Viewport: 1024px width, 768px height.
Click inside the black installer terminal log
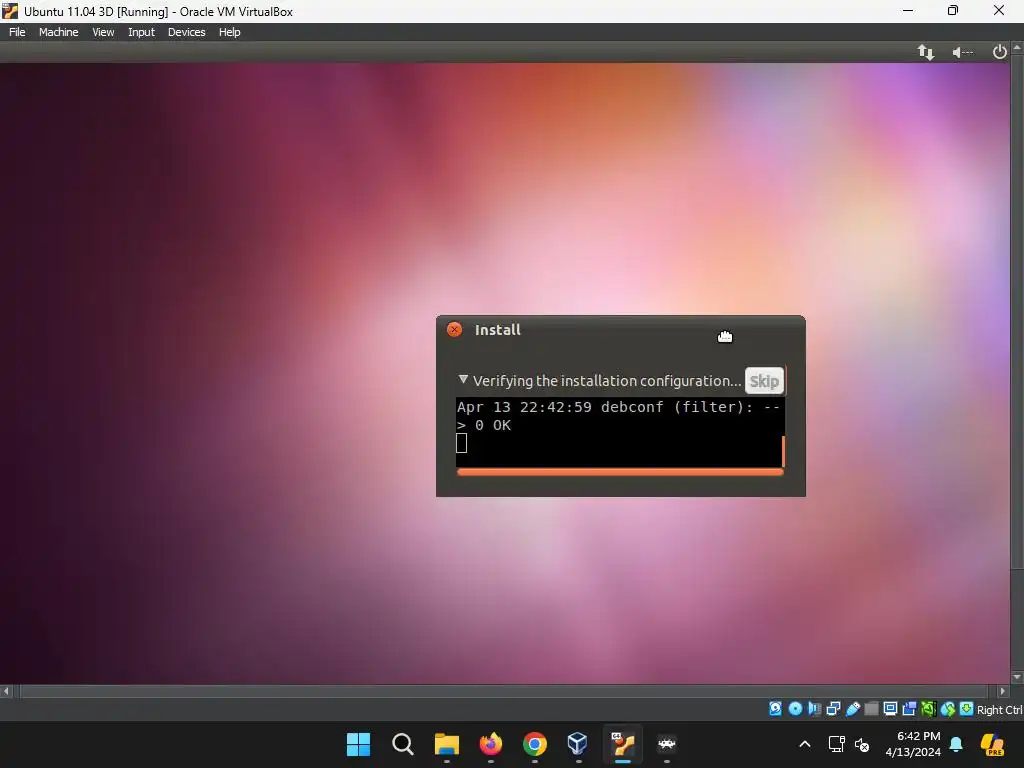pyautogui.click(x=618, y=432)
